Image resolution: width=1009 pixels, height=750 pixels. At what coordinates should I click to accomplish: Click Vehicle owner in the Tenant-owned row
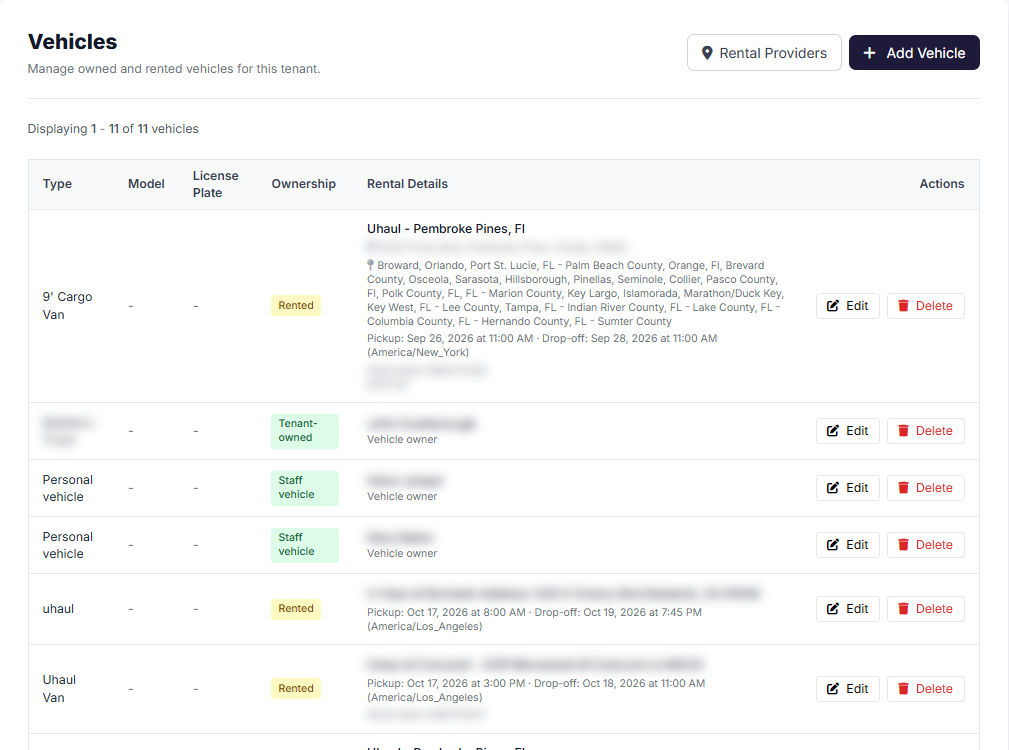pos(402,439)
